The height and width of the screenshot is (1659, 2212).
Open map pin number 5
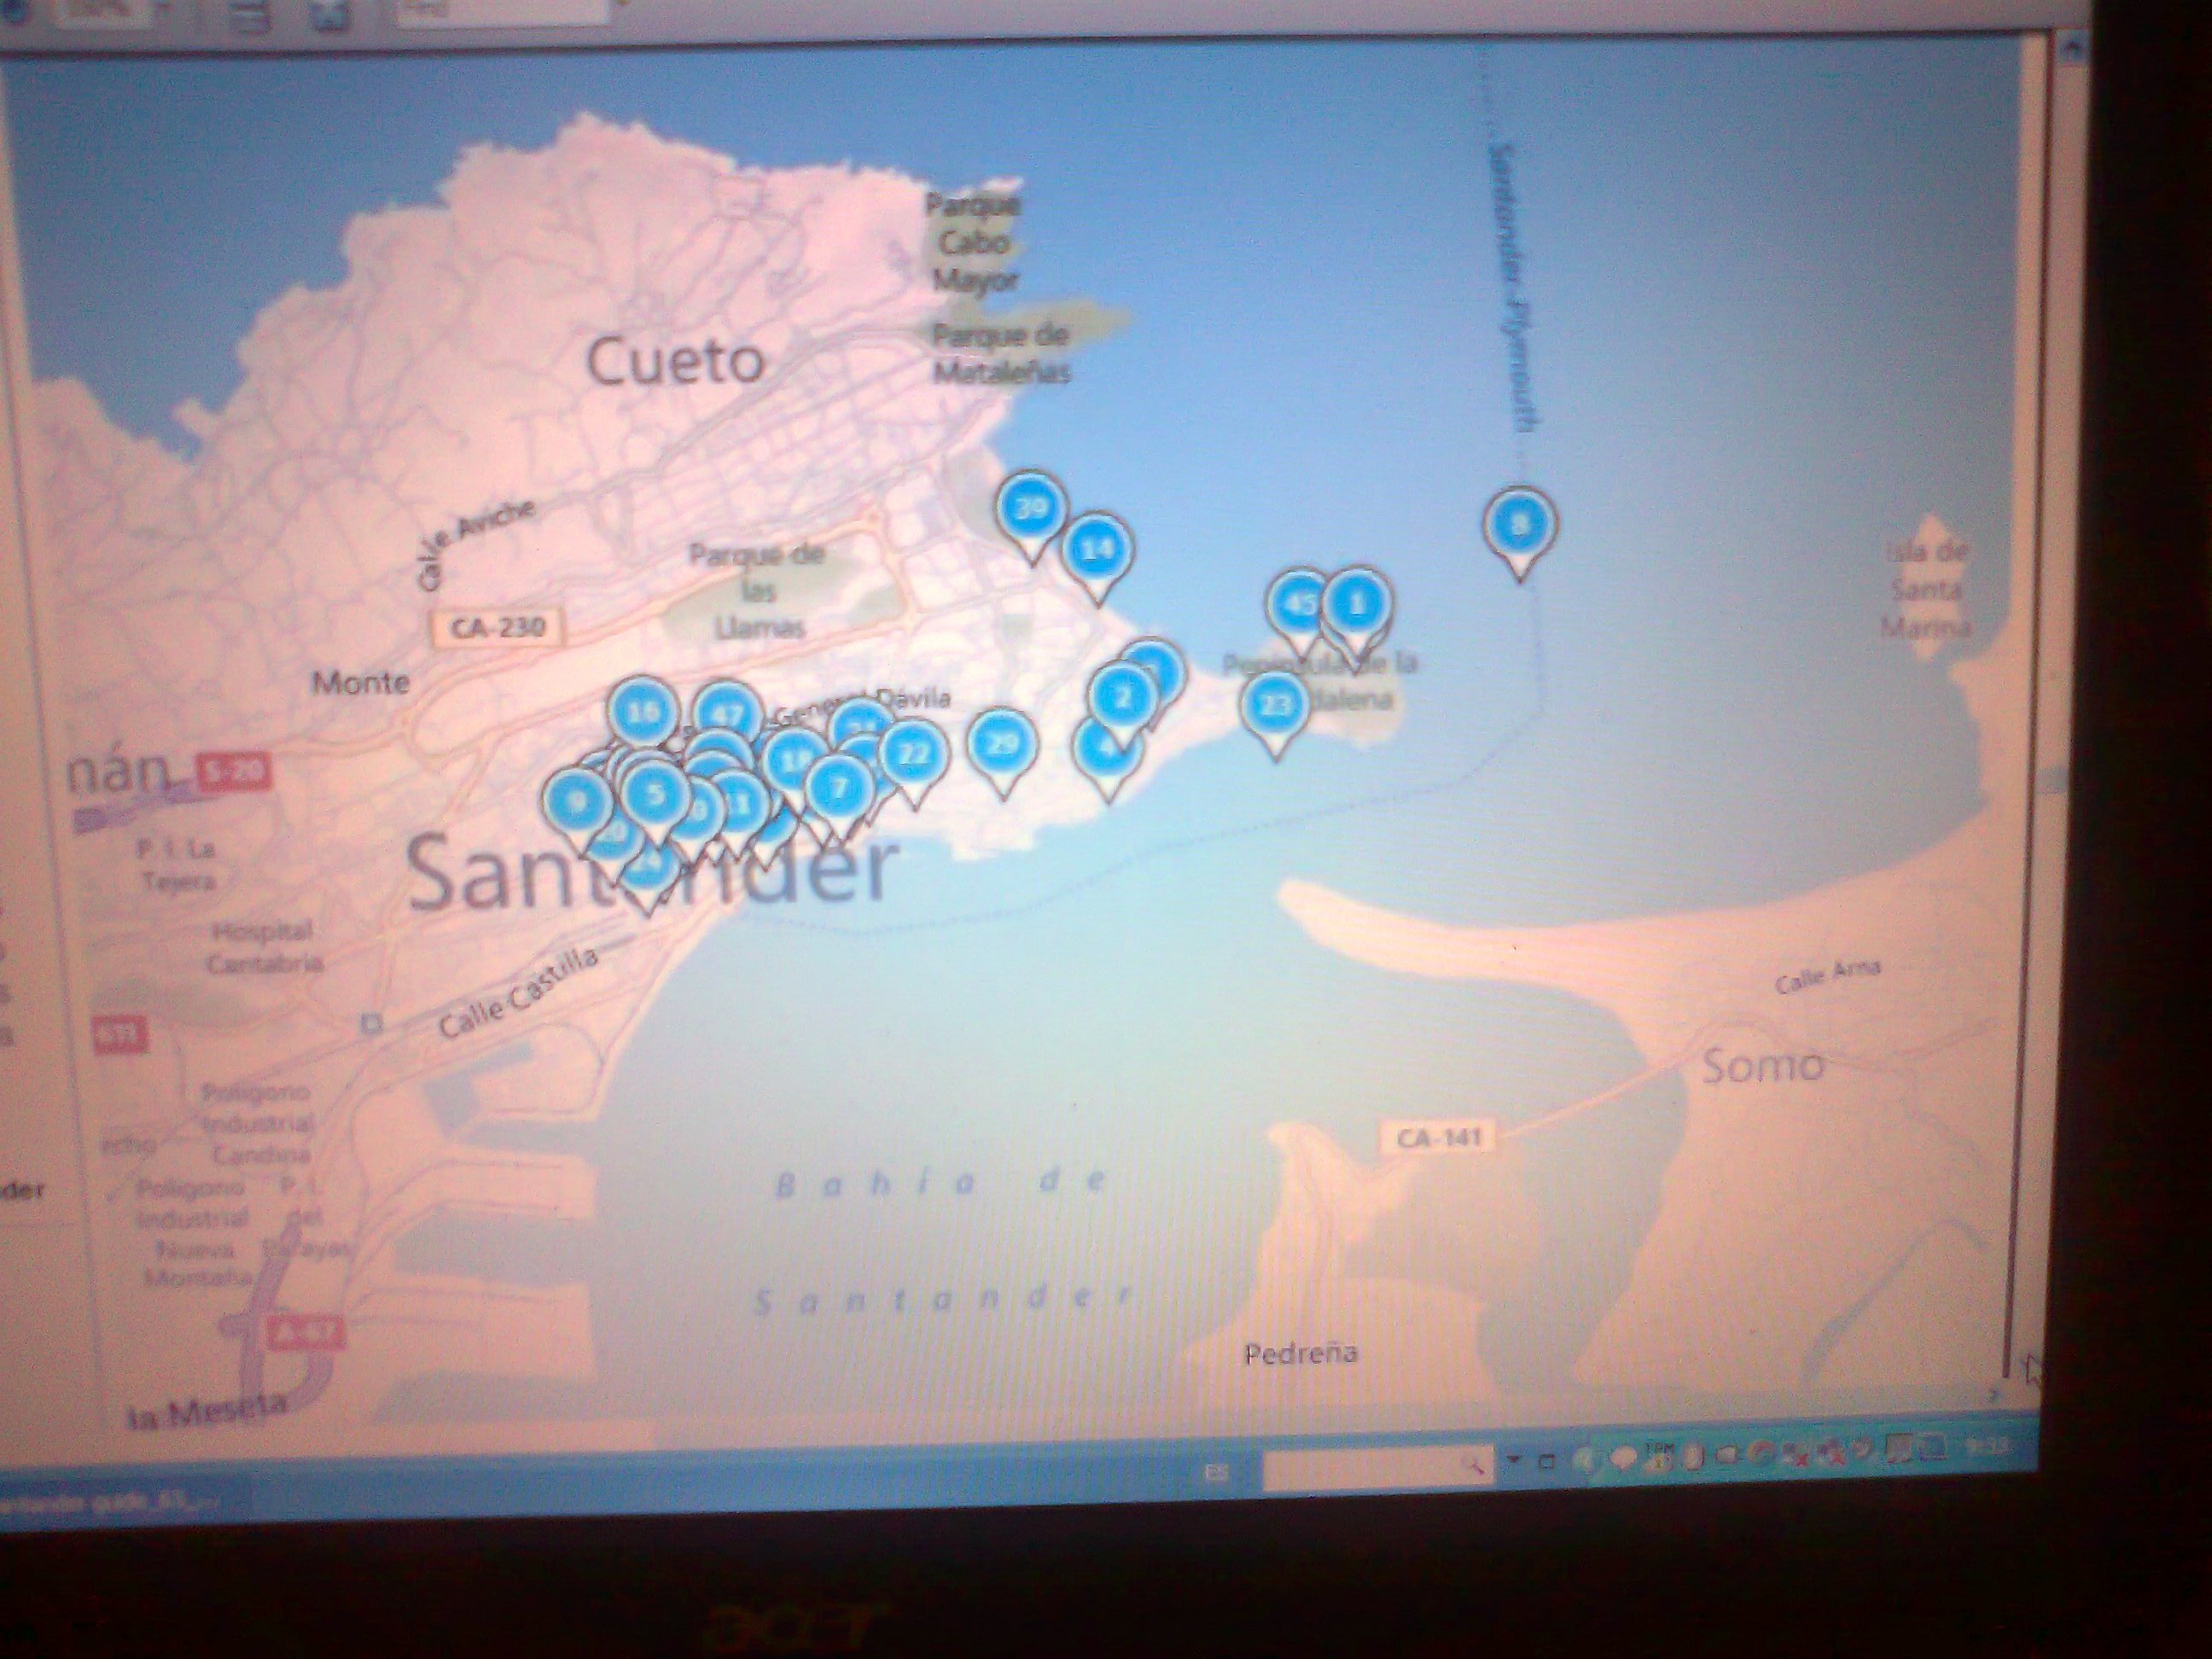(655, 794)
